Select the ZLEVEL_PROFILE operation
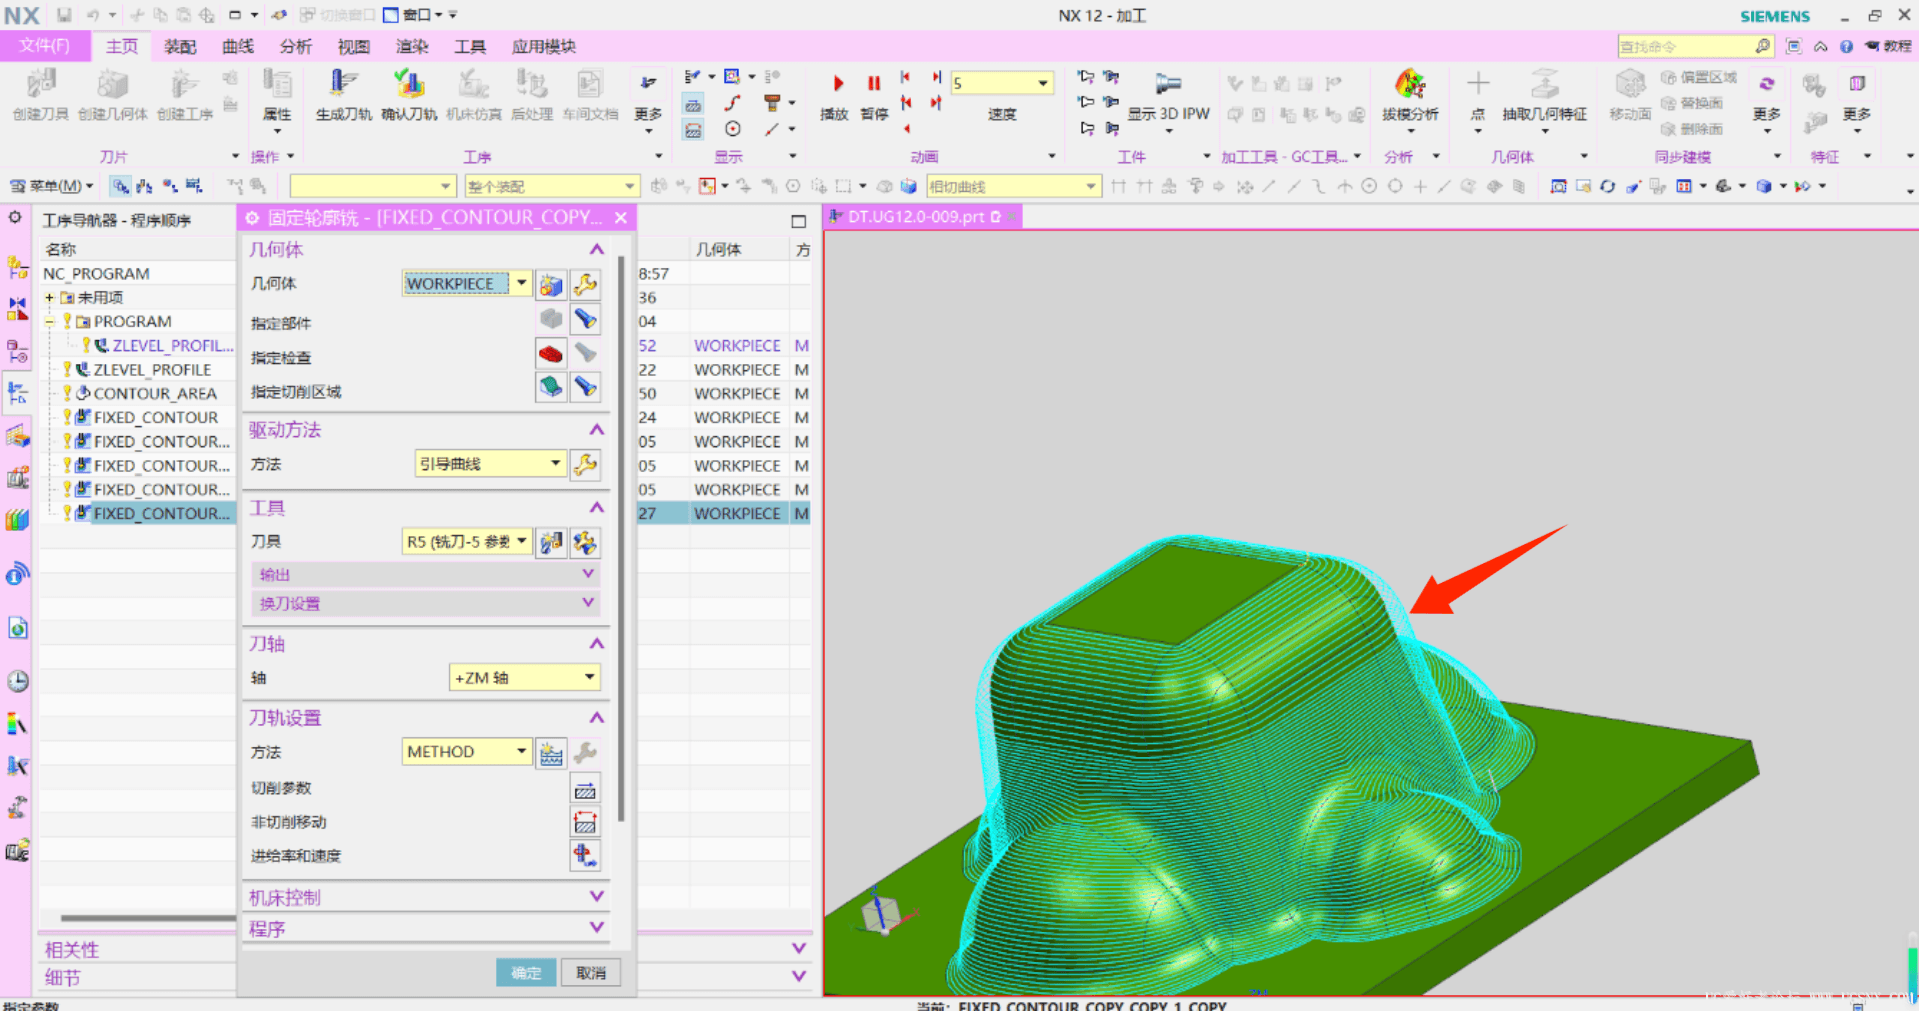1919x1011 pixels. (152, 370)
